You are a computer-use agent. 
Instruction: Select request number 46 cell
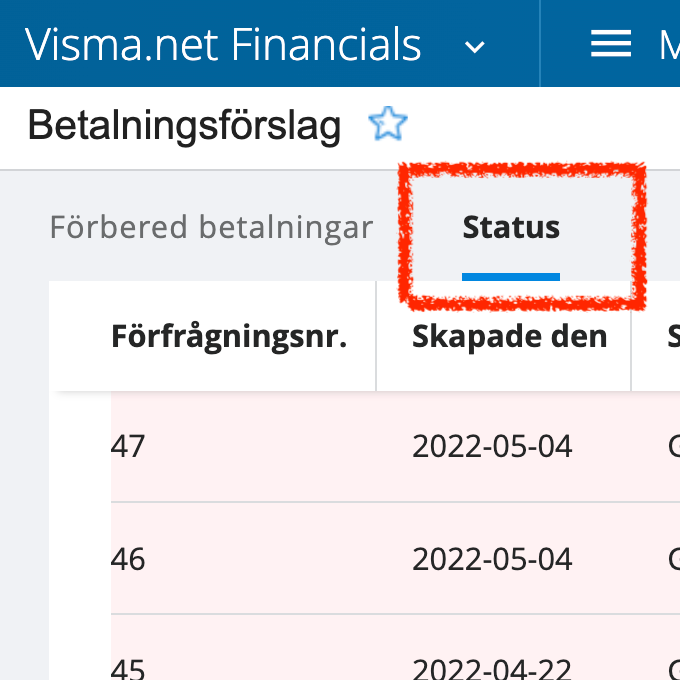pyautogui.click(x=128, y=558)
